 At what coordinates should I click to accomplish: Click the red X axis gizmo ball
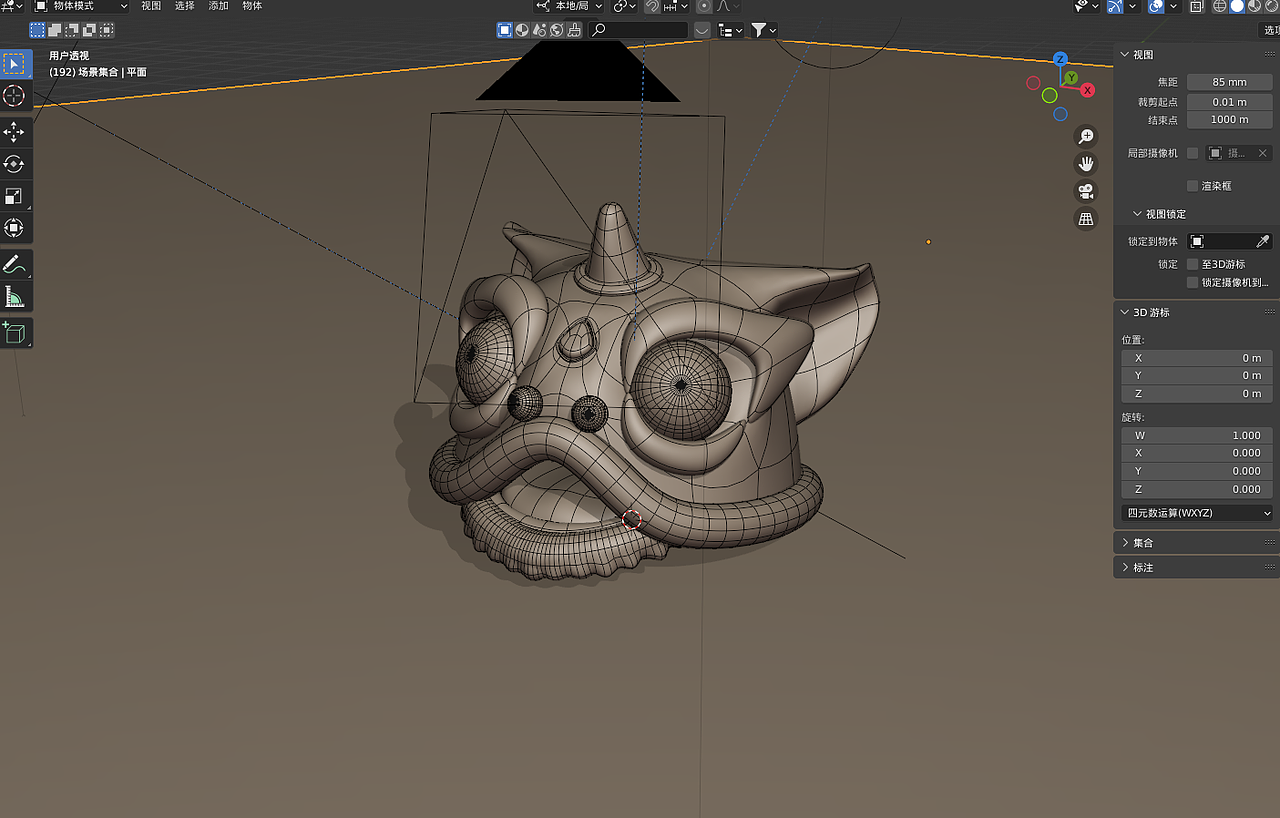coord(1087,90)
